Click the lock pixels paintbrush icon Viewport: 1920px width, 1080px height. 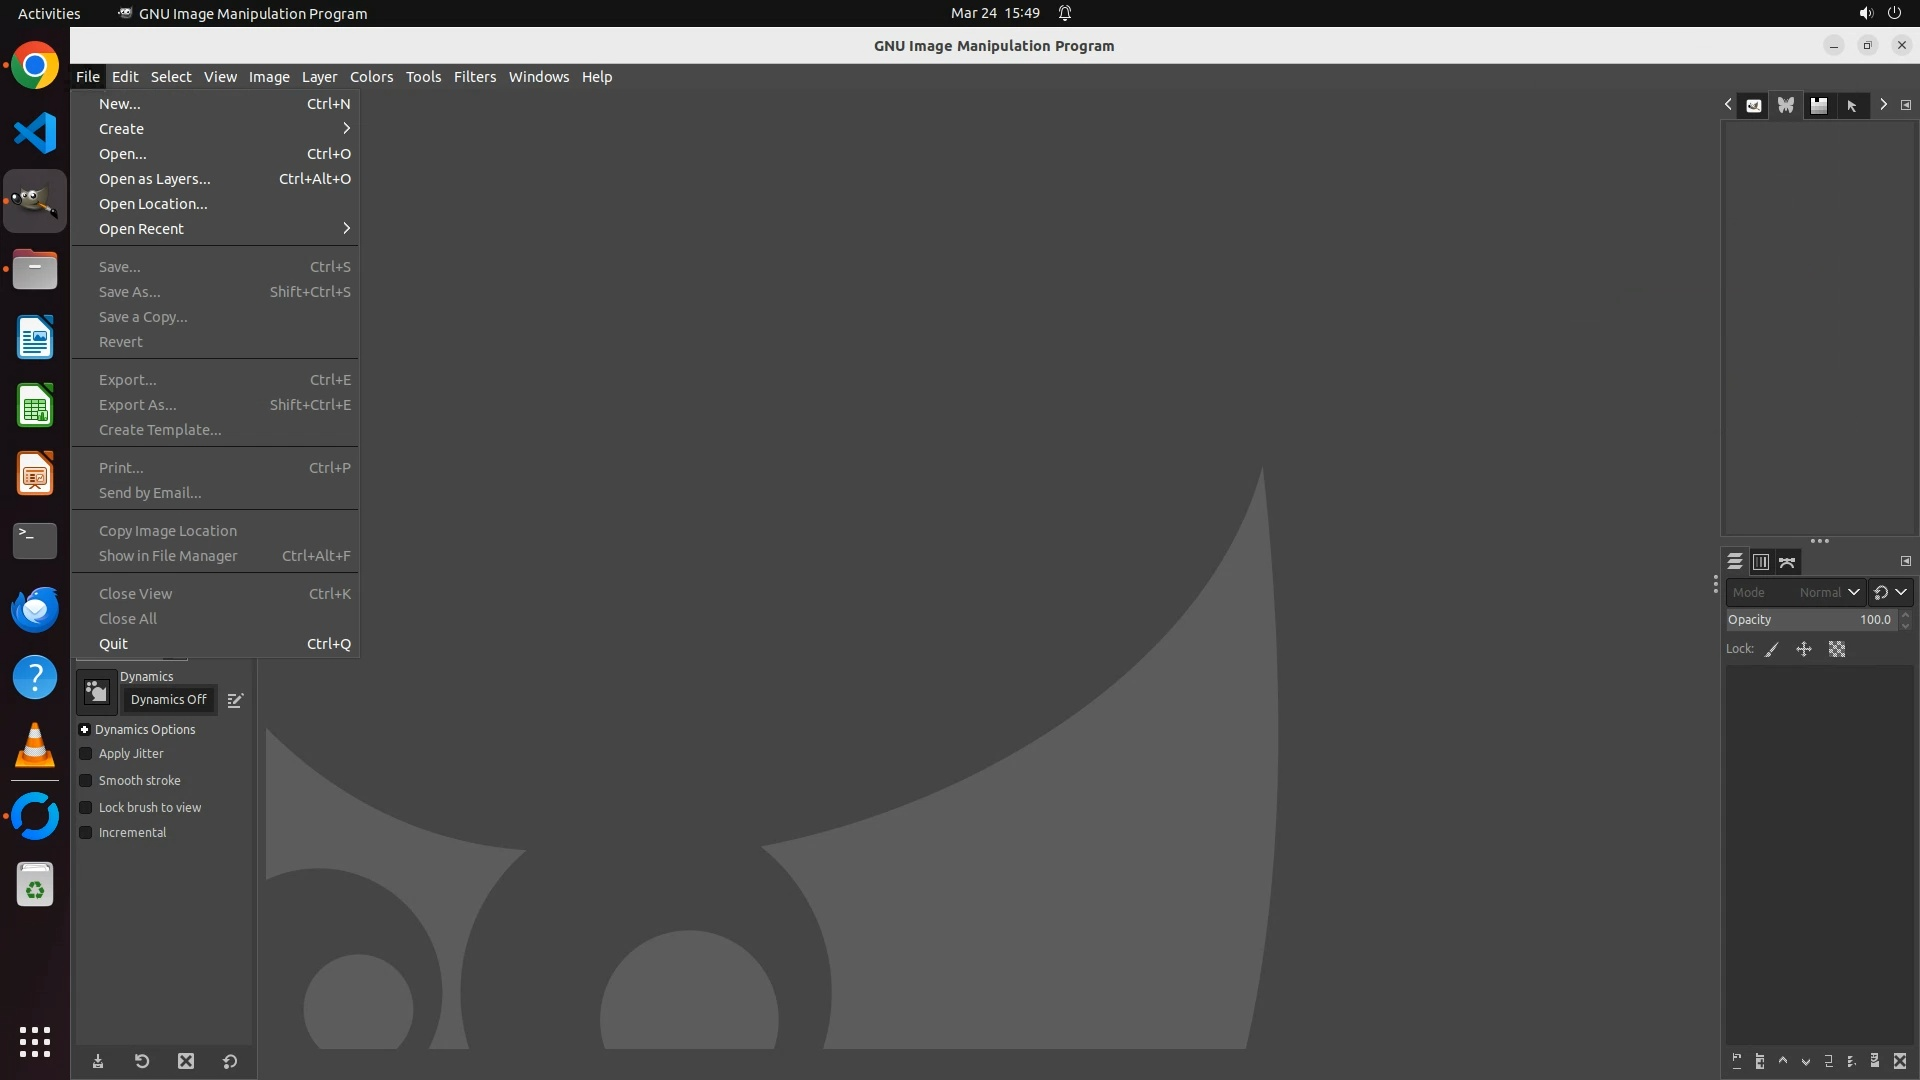[1772, 649]
